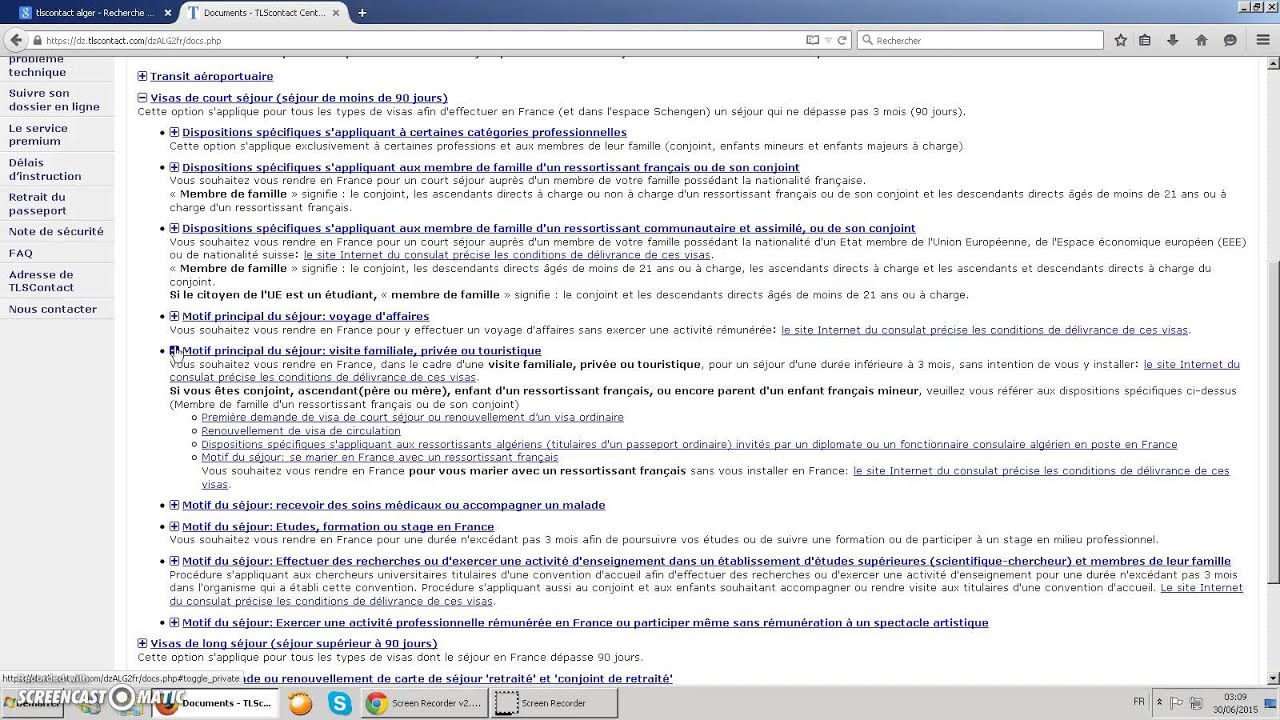Expand voyage d'affaires plus box
The image size is (1280, 720).
pos(174,316)
